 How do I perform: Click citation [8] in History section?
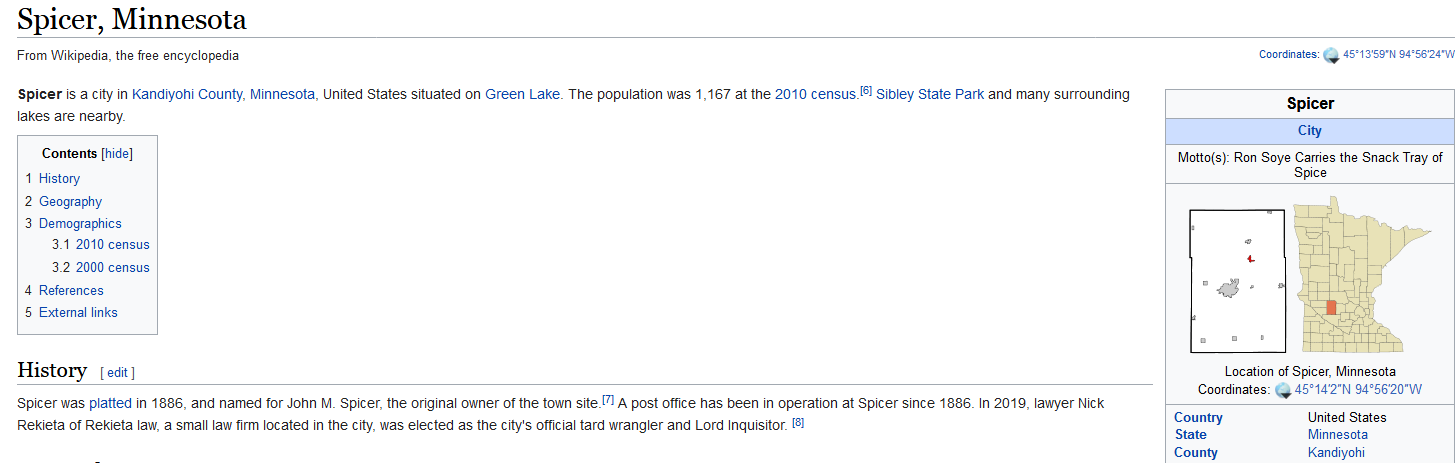click(798, 422)
